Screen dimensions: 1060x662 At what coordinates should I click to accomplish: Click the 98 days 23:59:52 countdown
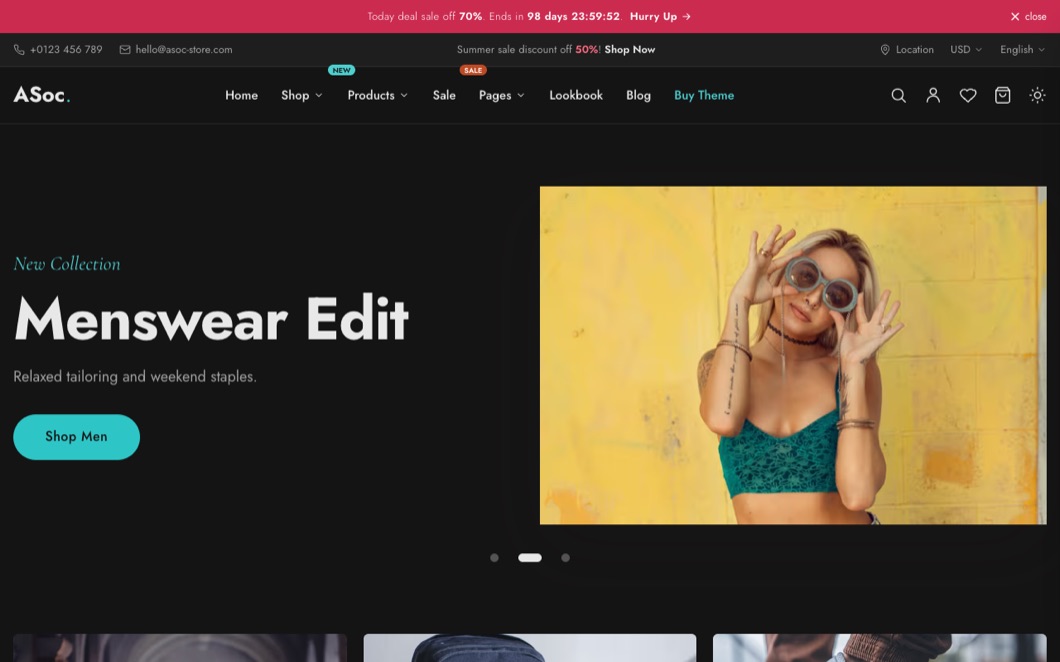coord(573,16)
